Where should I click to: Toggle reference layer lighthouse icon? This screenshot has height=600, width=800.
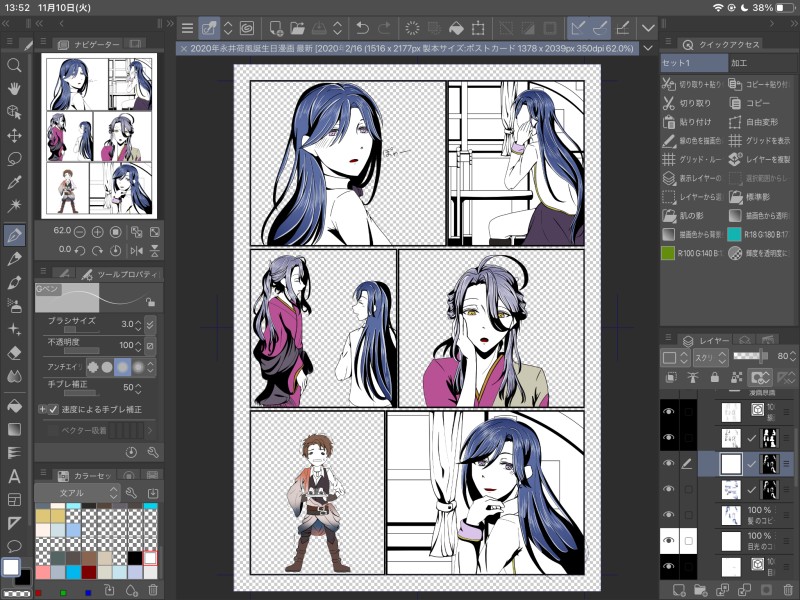[x=692, y=378]
